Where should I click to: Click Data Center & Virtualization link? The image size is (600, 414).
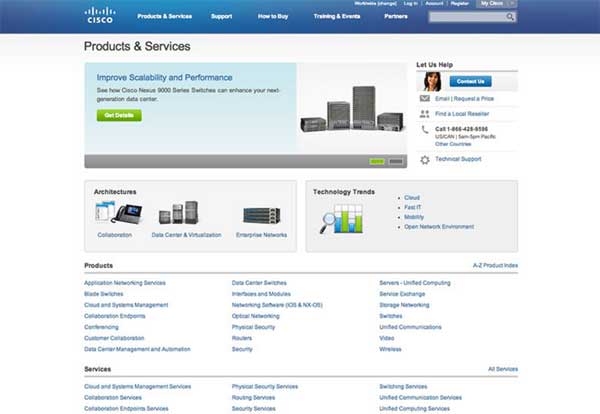(186, 235)
